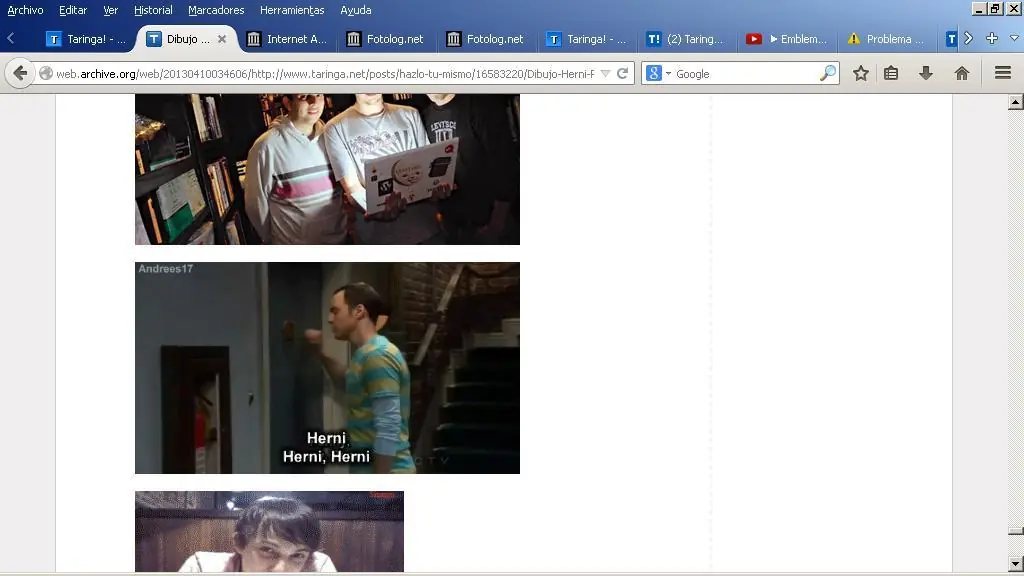The height and width of the screenshot is (576, 1024).
Task: Switch to the second Fotolog.net tab
Action: click(485, 39)
